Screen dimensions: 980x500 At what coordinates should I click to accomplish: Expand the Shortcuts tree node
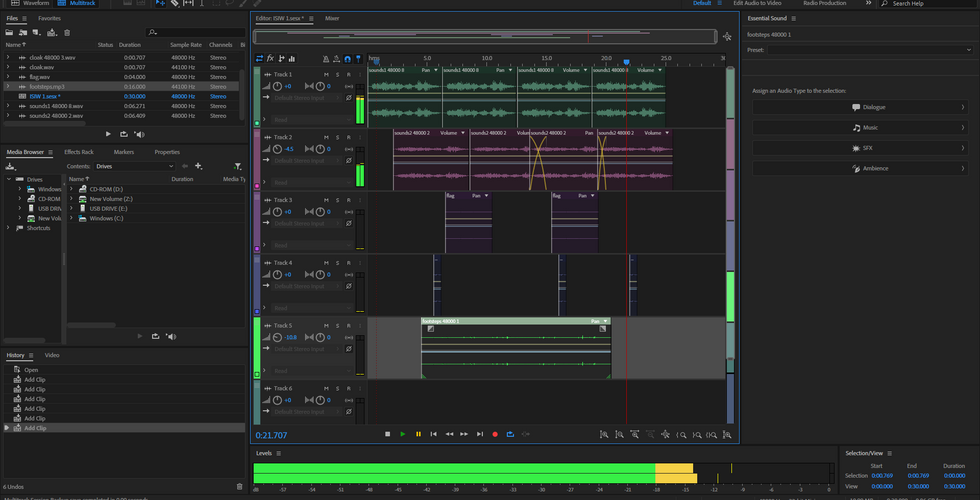click(8, 228)
